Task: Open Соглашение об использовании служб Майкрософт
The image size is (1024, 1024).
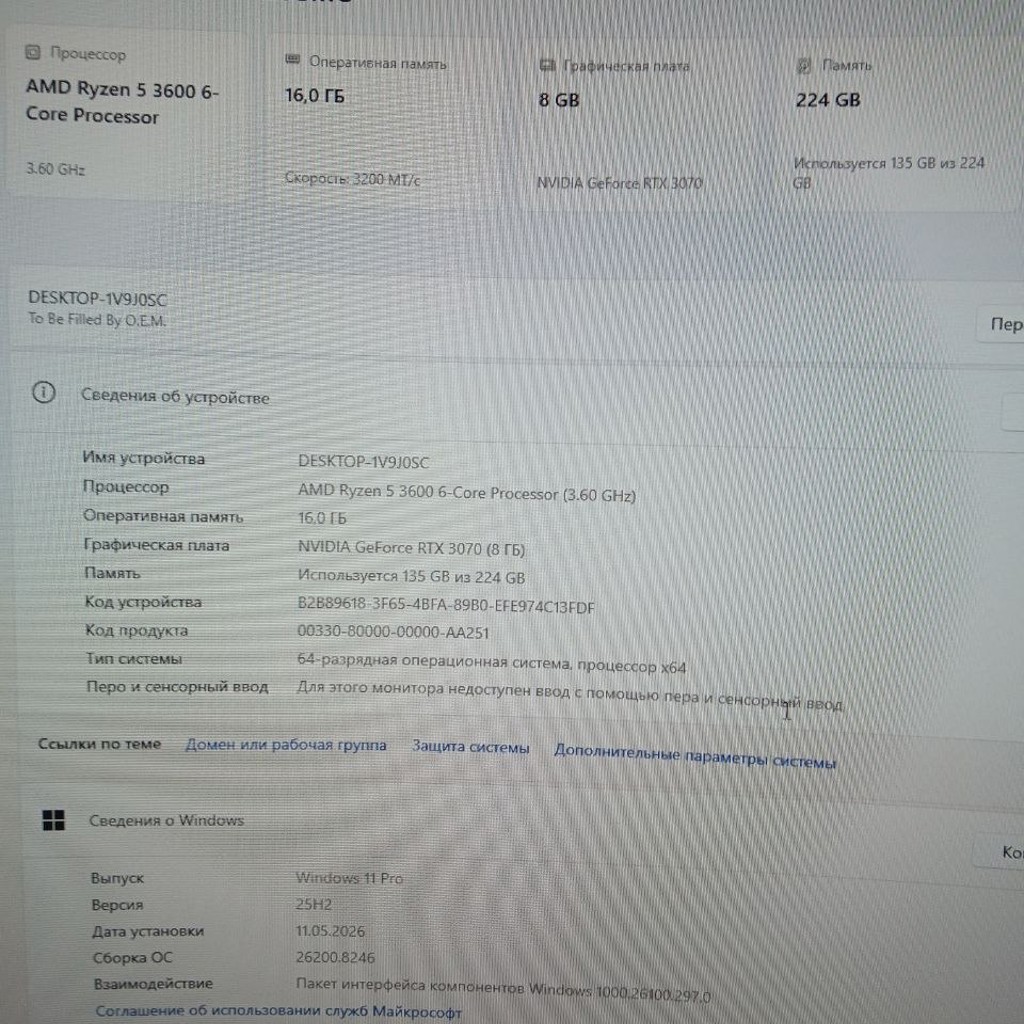Action: 278,1011
